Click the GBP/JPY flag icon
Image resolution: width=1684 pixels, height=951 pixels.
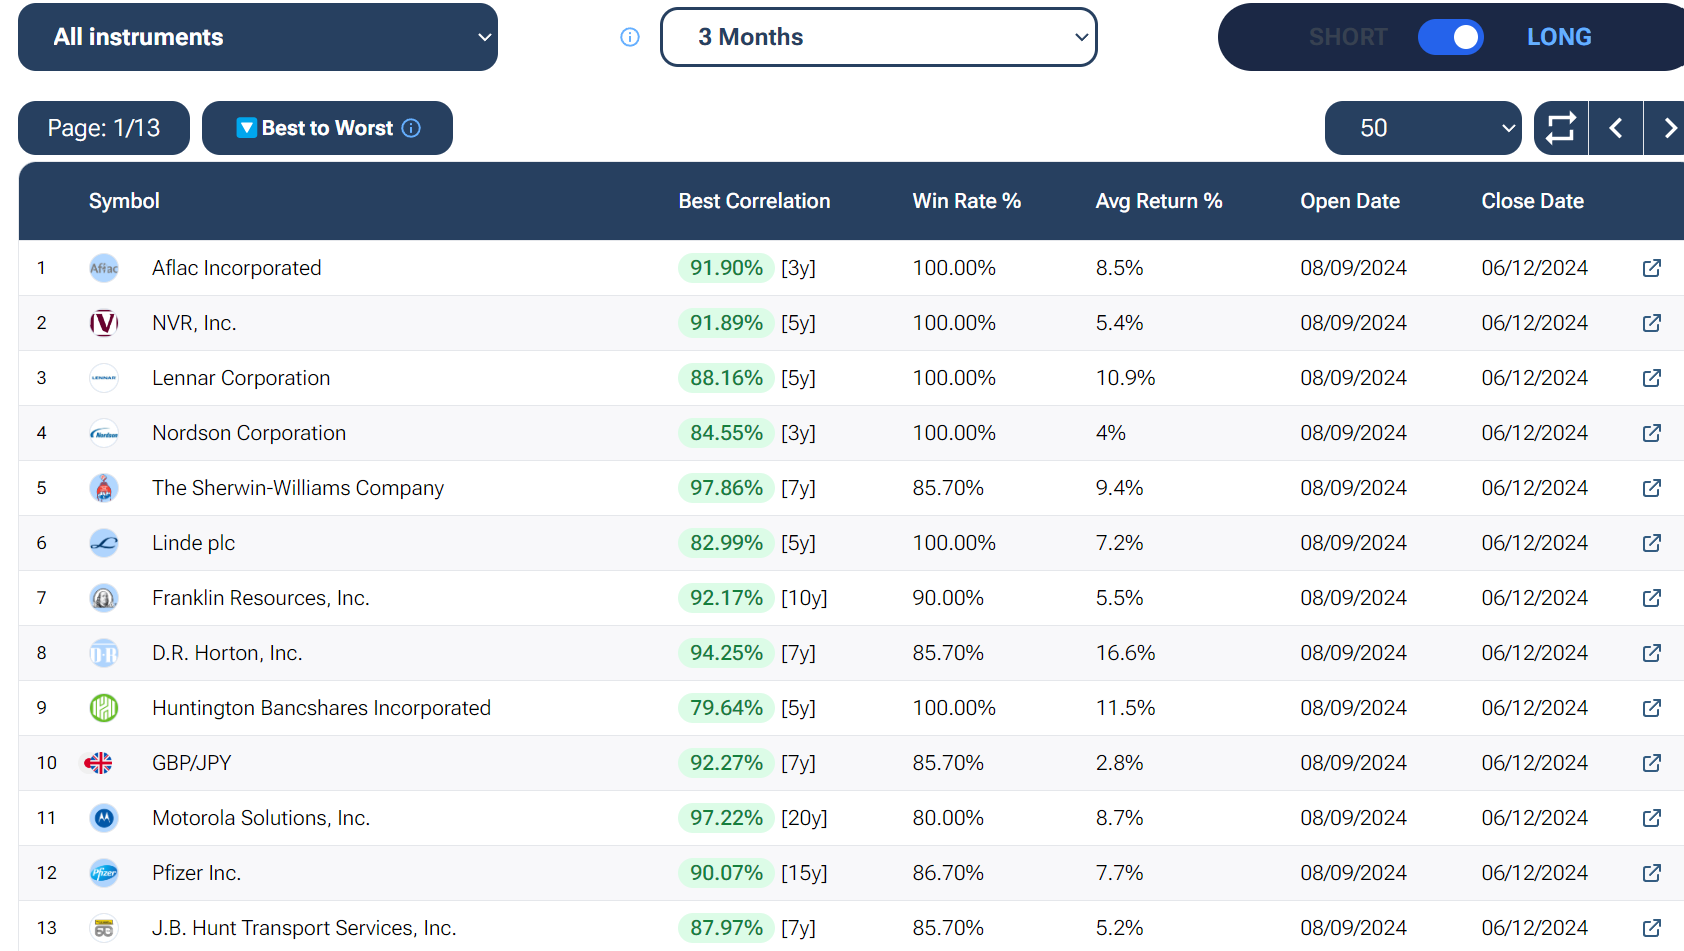click(98, 763)
